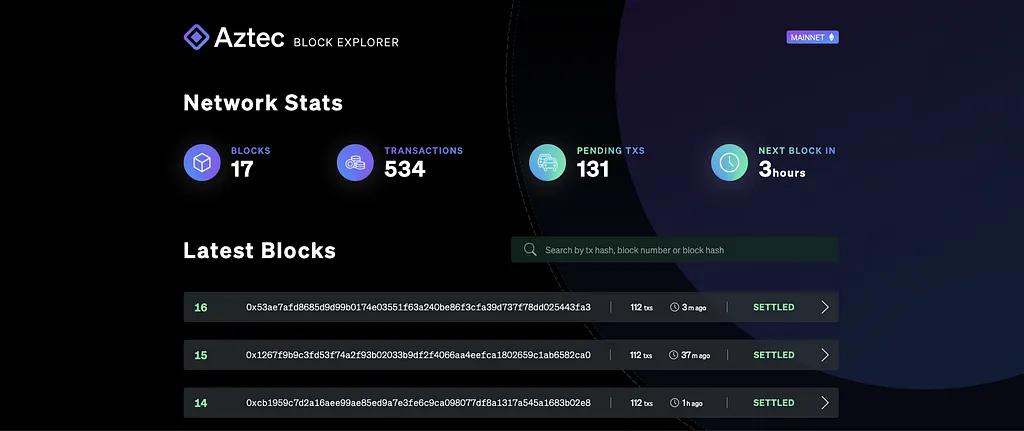
Task: Click the Transactions count 534
Action: [404, 169]
